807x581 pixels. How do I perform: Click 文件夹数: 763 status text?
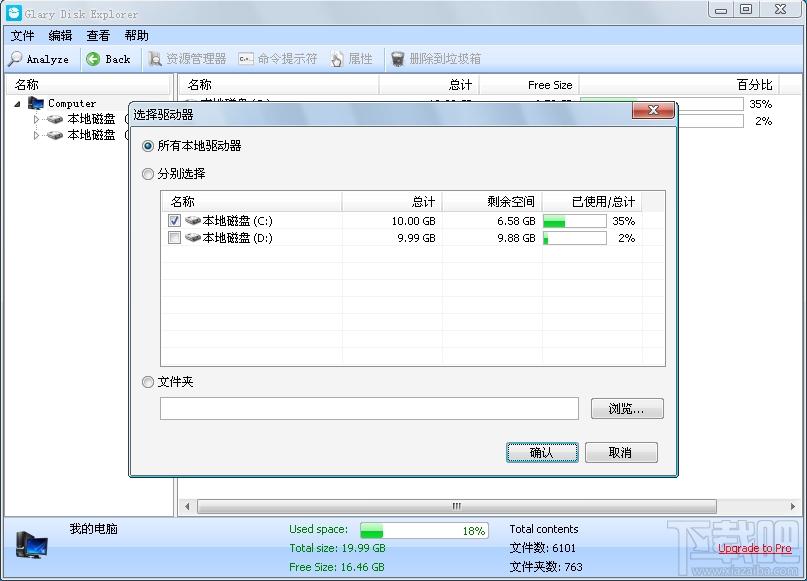(546, 567)
